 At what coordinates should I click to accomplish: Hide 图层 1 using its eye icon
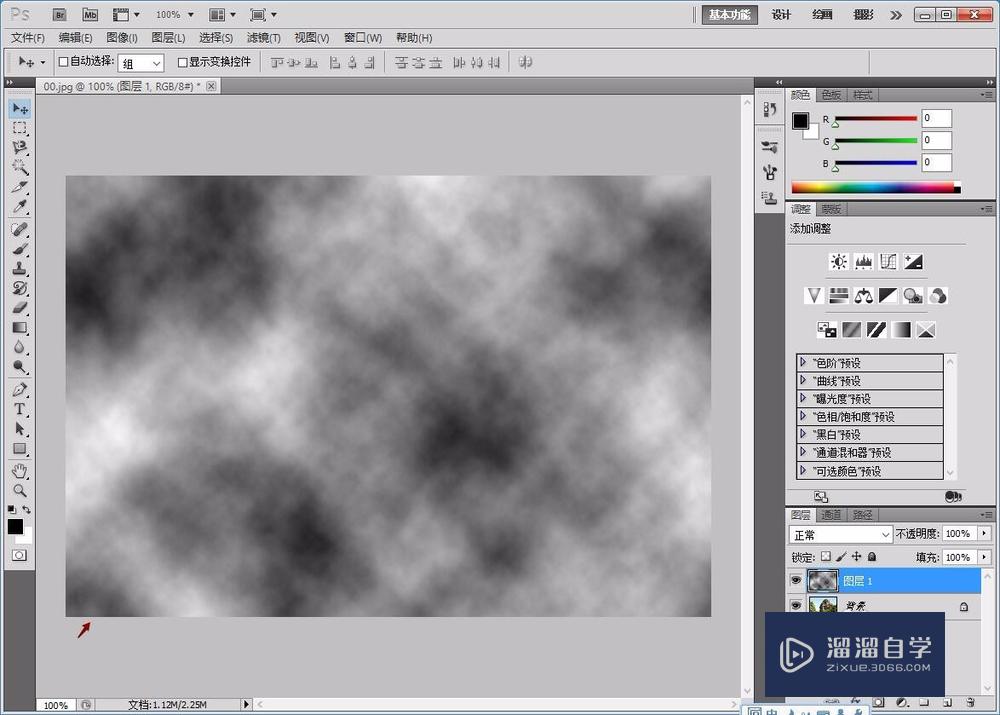(x=796, y=580)
